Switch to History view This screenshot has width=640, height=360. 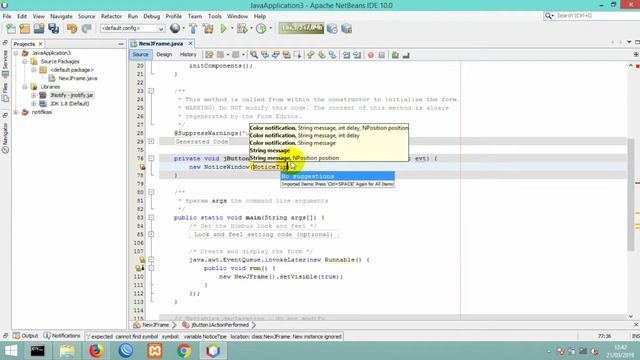(x=188, y=55)
